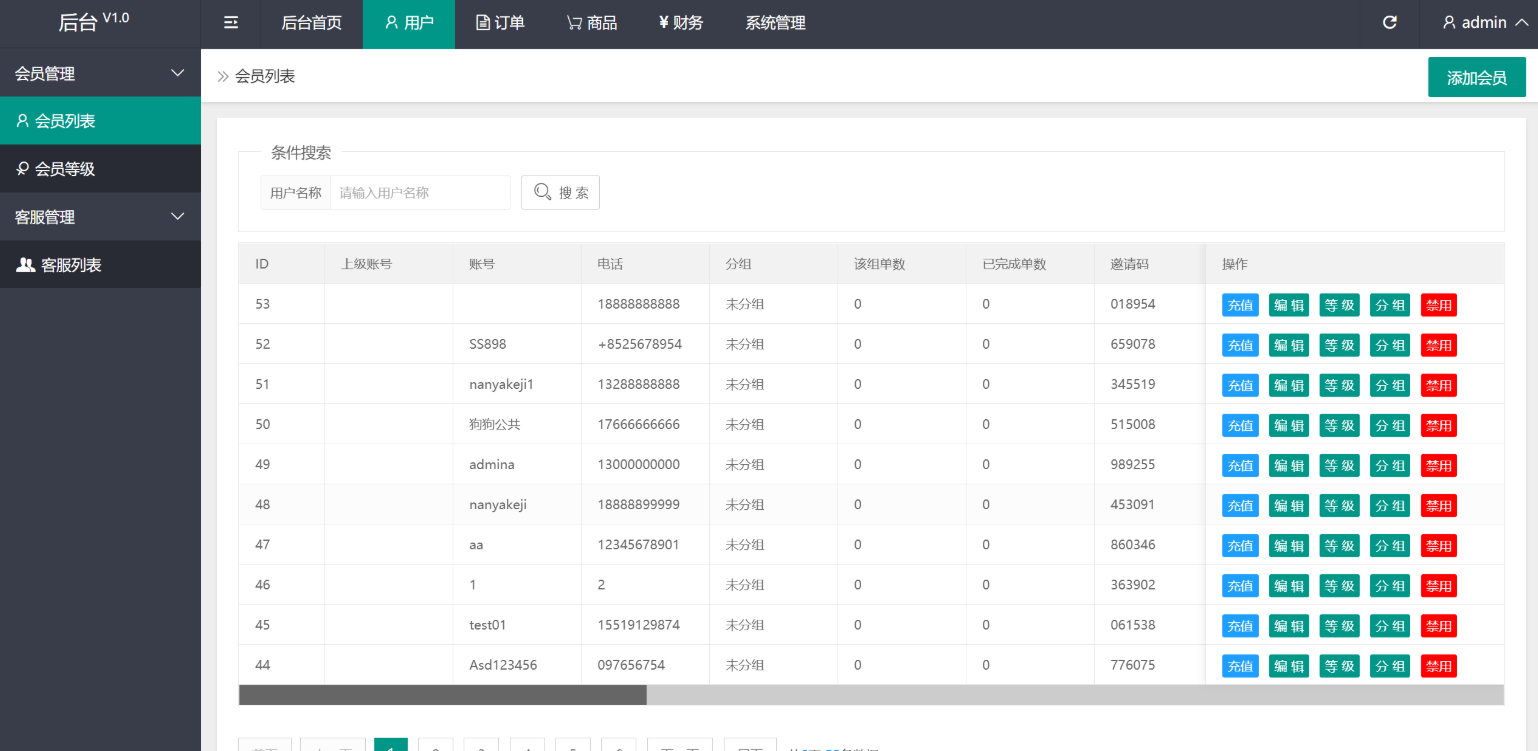
Task: Click 编辑 for user aa
Action: (x=1289, y=545)
